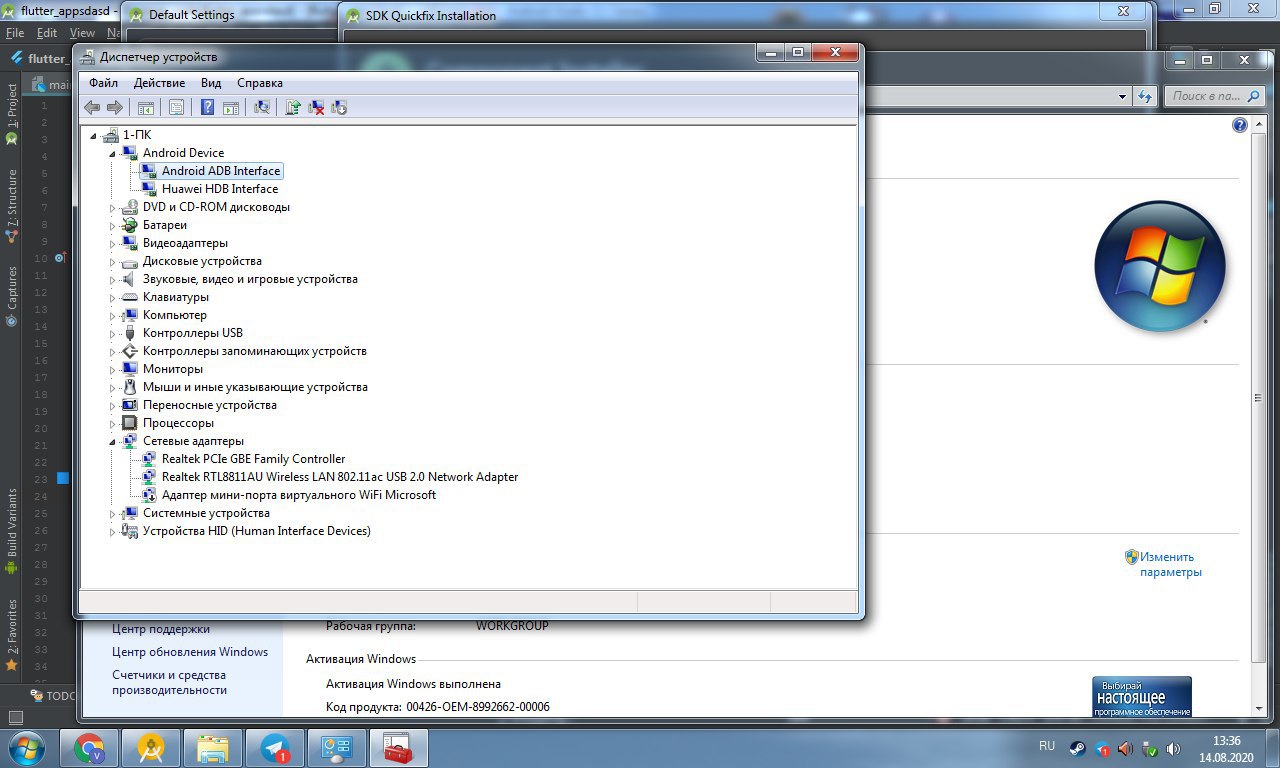
Task: Toggle the action pane toolbar icon
Action: click(230, 107)
